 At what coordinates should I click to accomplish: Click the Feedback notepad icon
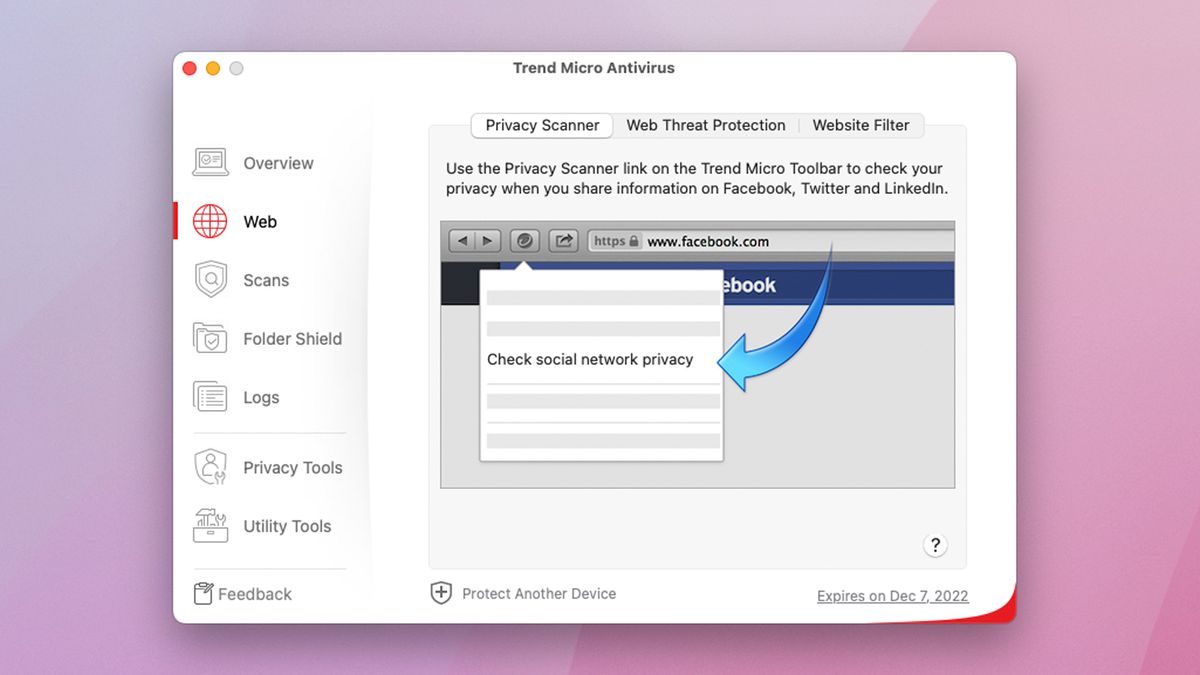click(203, 593)
